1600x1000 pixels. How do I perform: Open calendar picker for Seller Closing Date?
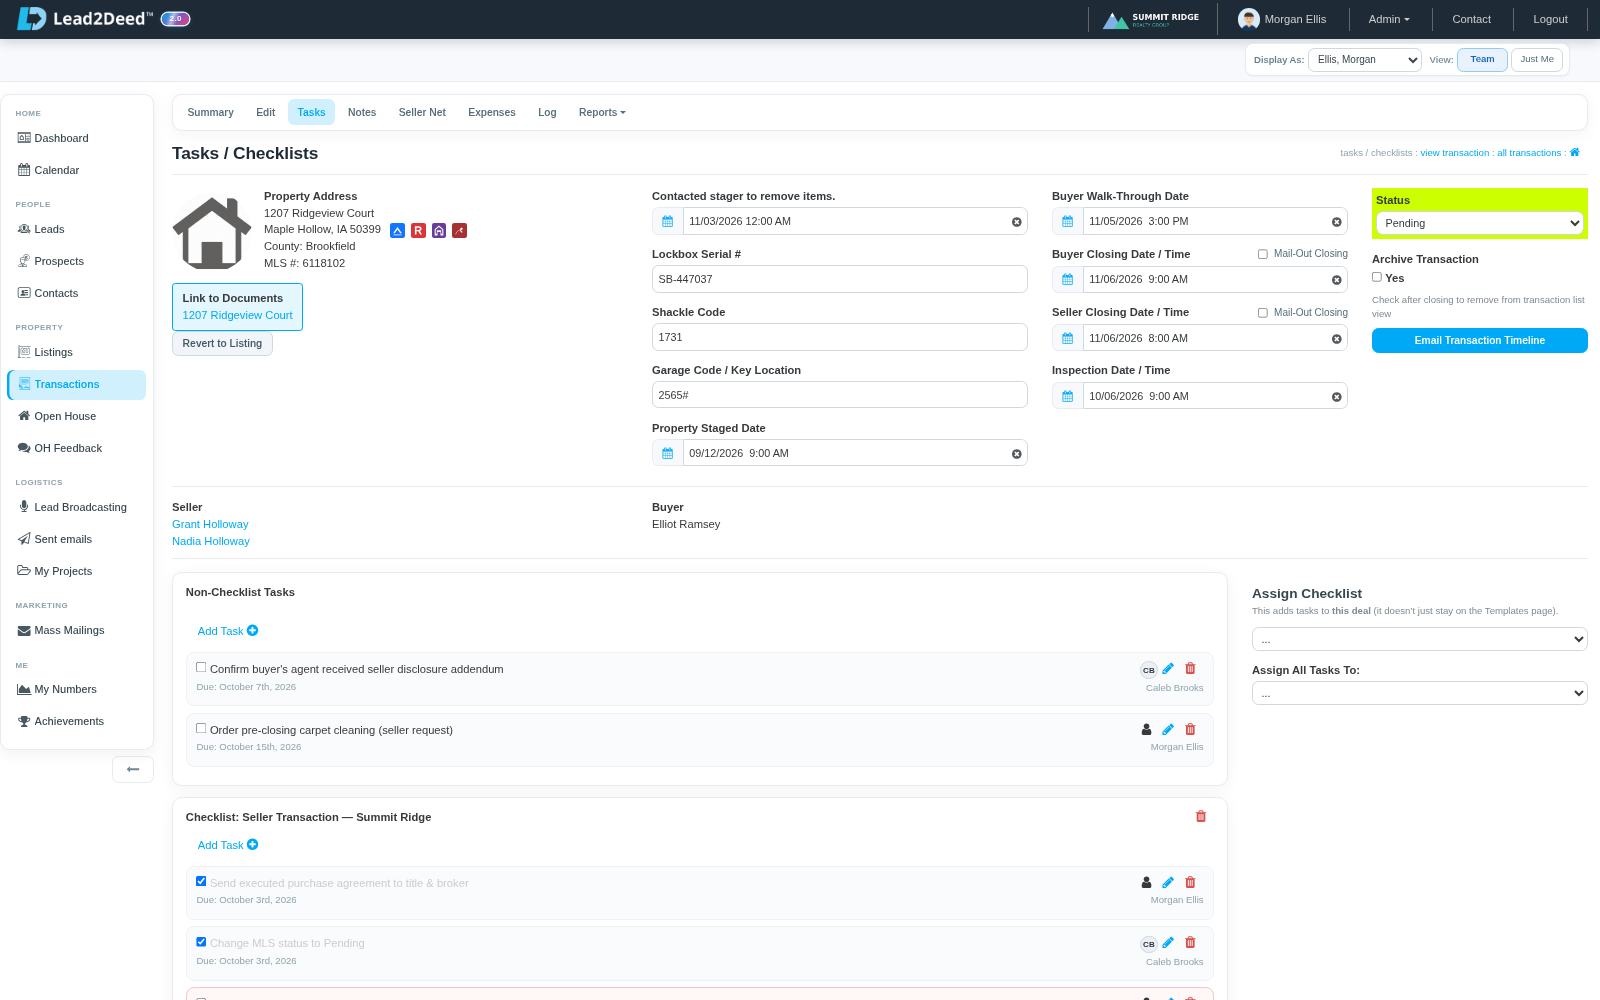coord(1068,338)
